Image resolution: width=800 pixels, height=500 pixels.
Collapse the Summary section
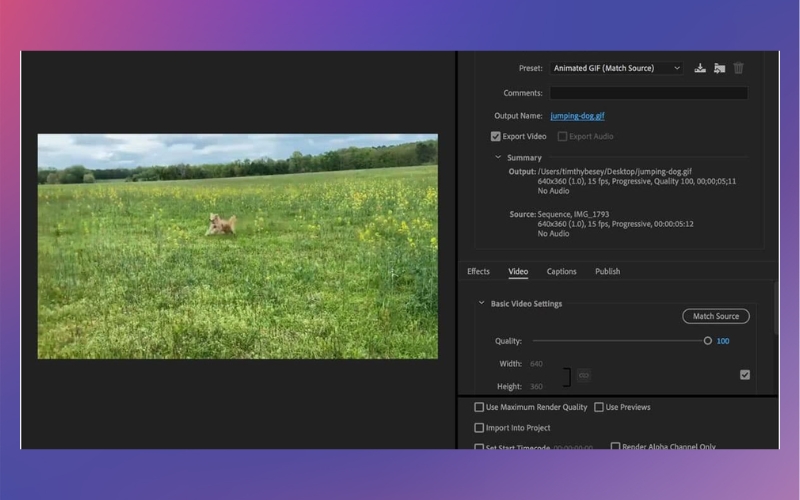point(498,157)
